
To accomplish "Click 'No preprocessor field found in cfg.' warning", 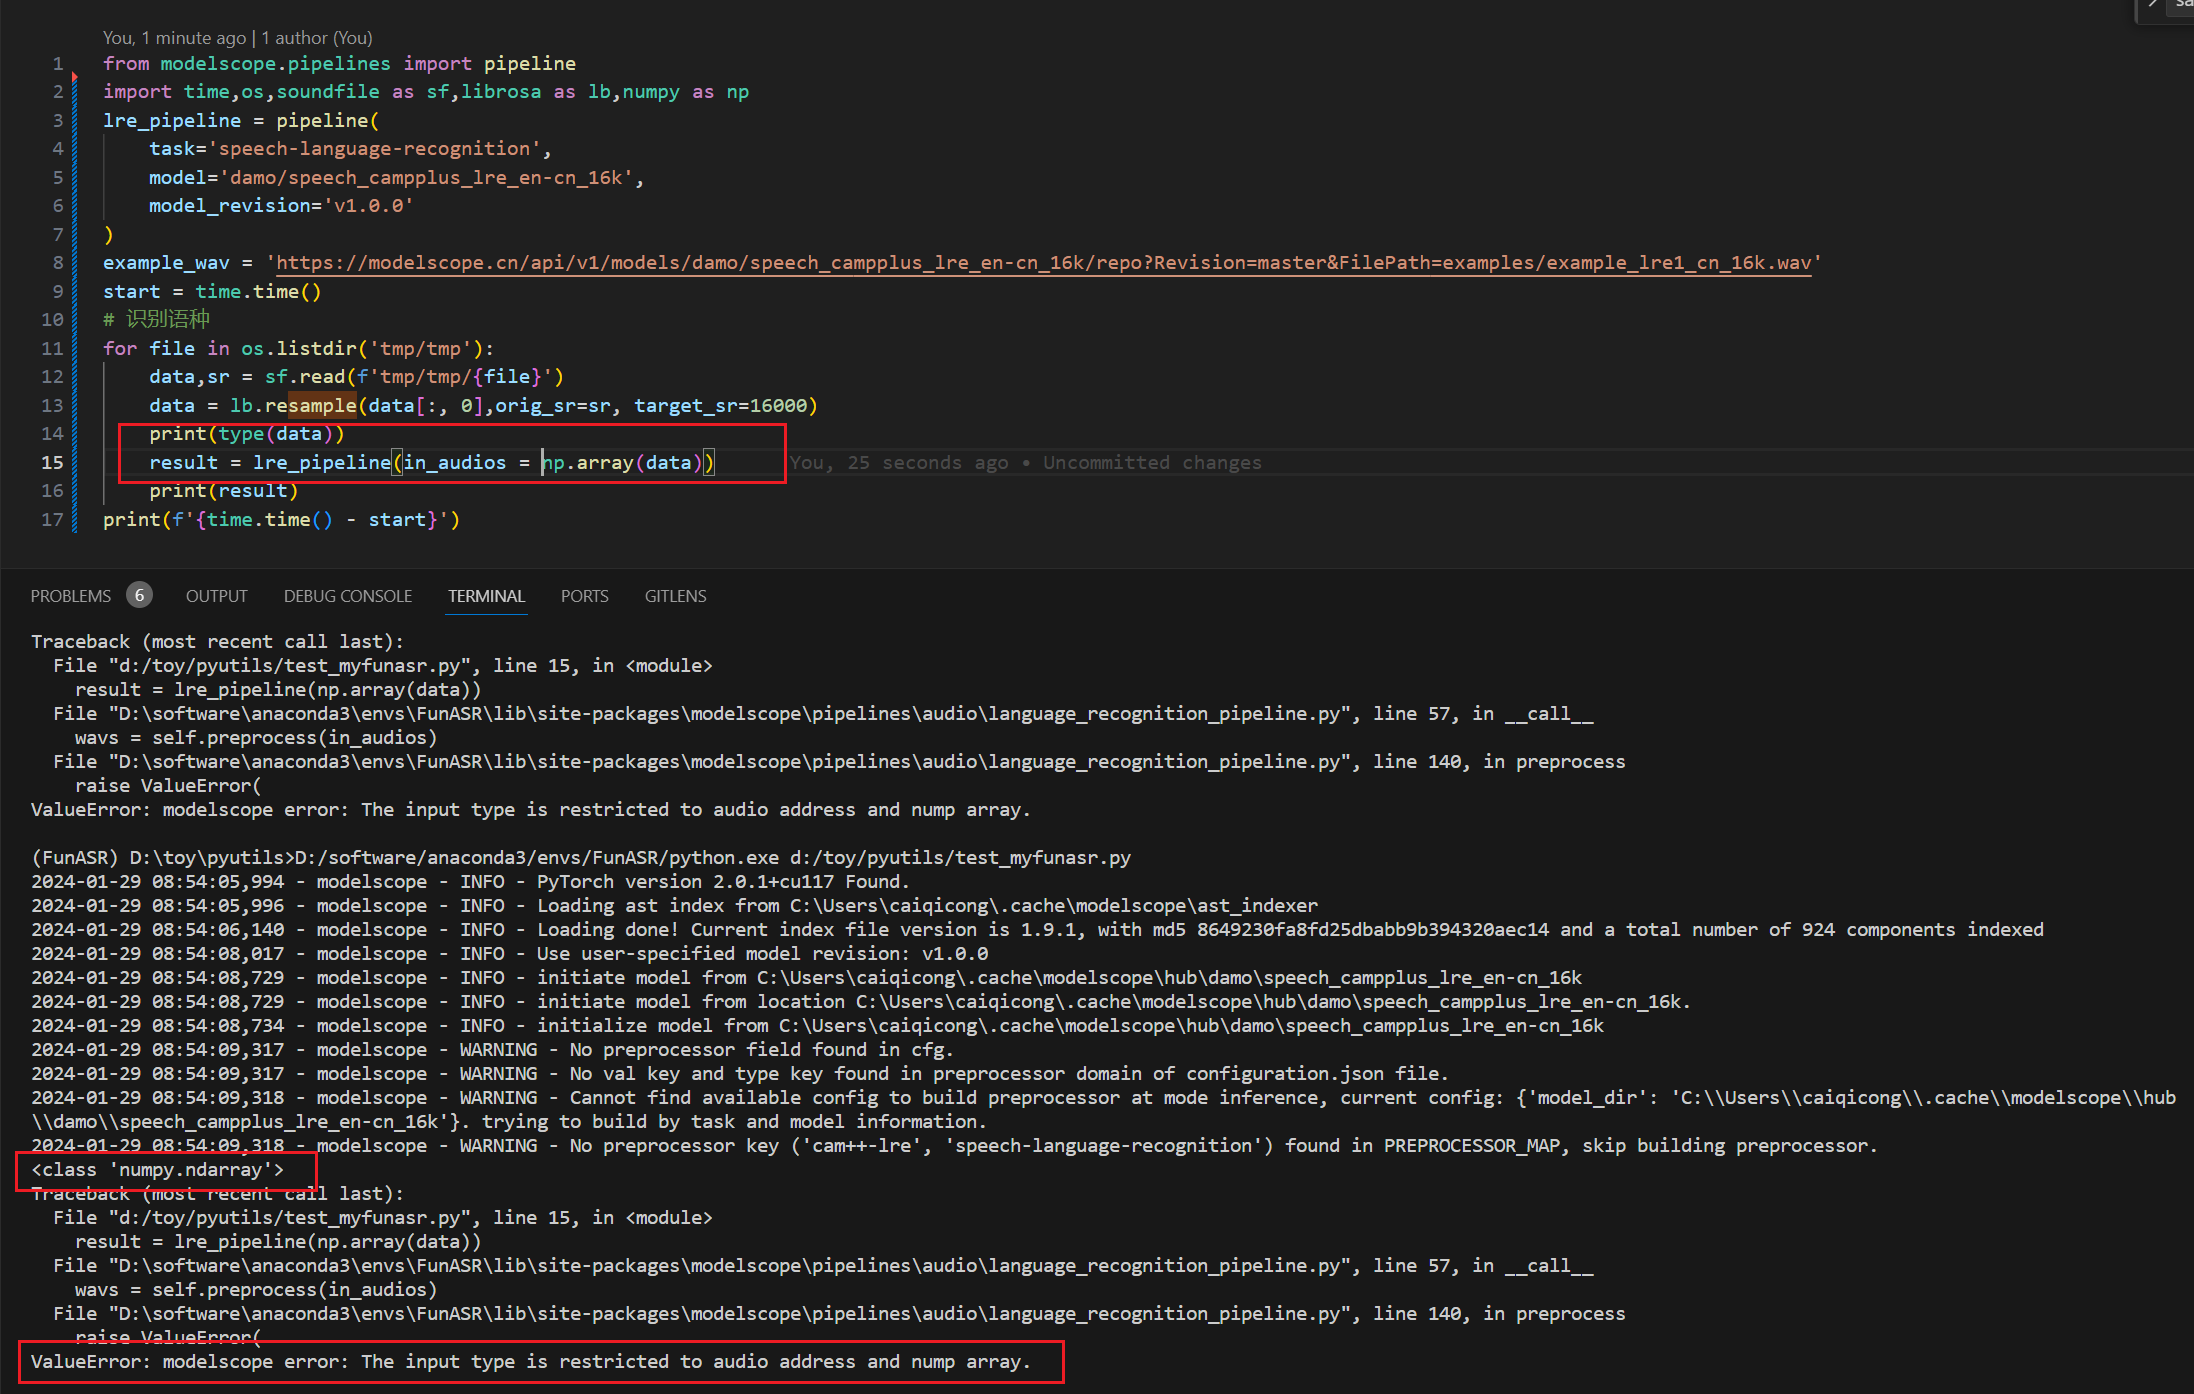I will [x=493, y=1050].
